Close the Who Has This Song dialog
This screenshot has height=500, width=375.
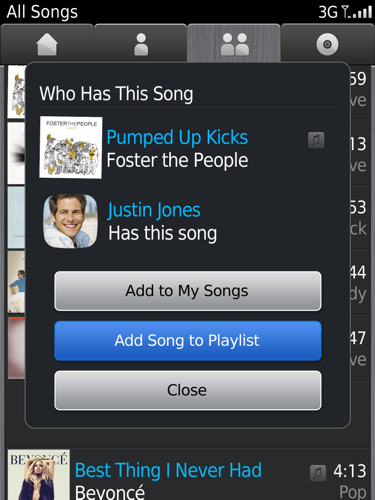coord(188,390)
